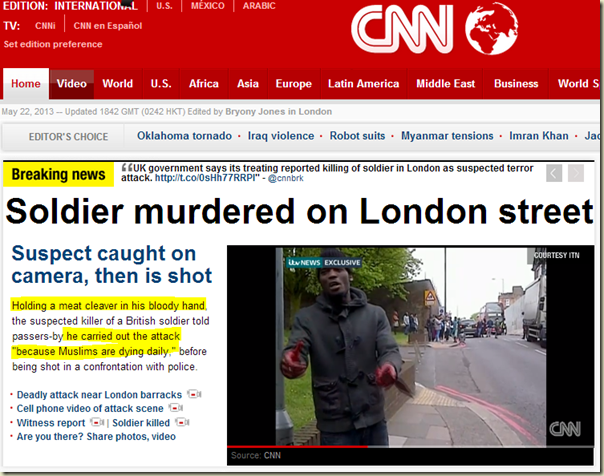This screenshot has width=604, height=476.
Task: Select the Latin America section
Action: click(363, 84)
